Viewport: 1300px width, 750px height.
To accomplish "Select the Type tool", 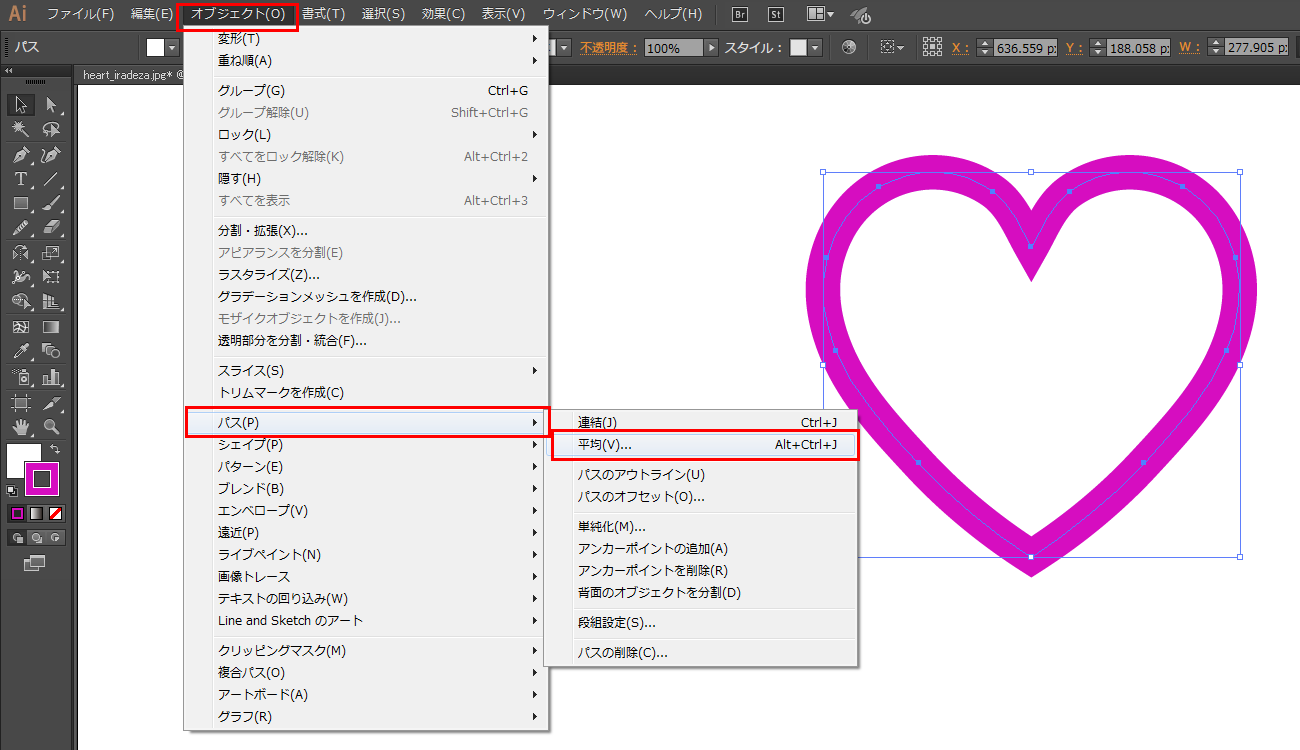I will coord(19,178).
